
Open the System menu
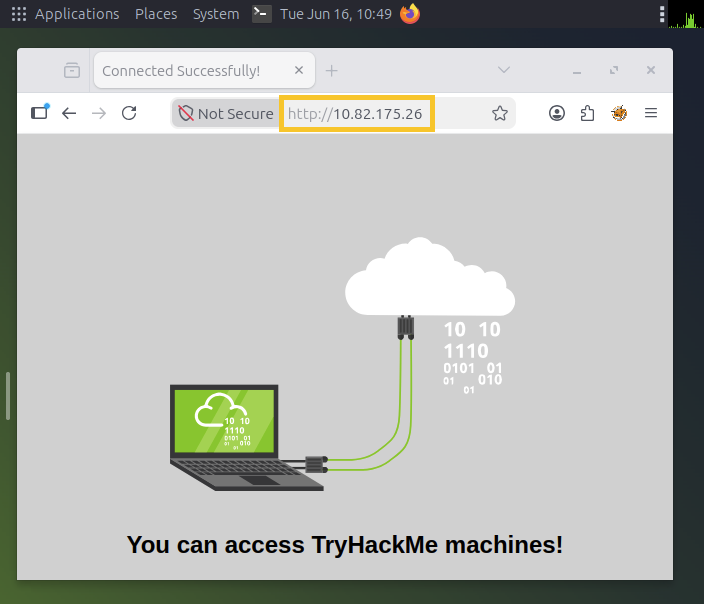(216, 14)
